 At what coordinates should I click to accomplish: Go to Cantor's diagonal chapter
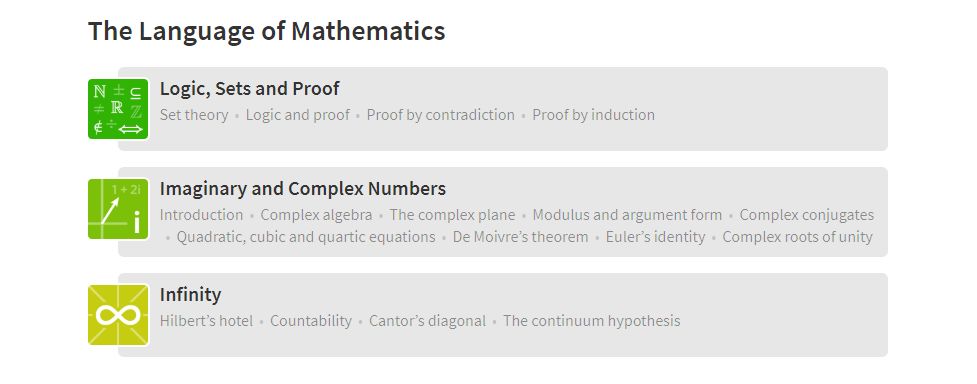(427, 321)
